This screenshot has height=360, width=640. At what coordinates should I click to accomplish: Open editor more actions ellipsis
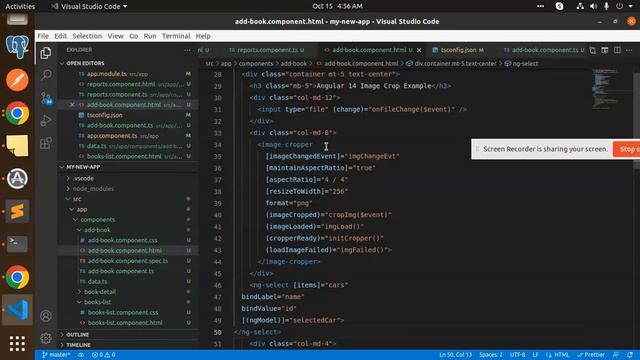pos(629,50)
